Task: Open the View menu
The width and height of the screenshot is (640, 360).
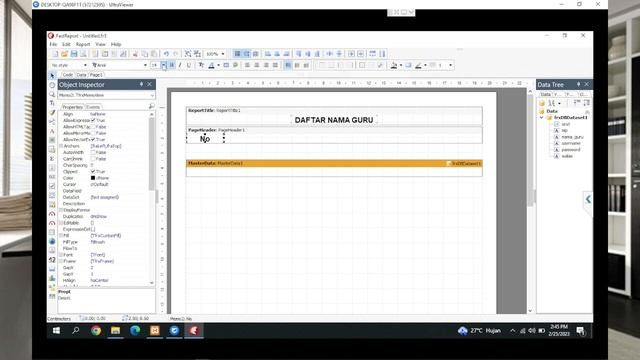Action: (x=100, y=44)
